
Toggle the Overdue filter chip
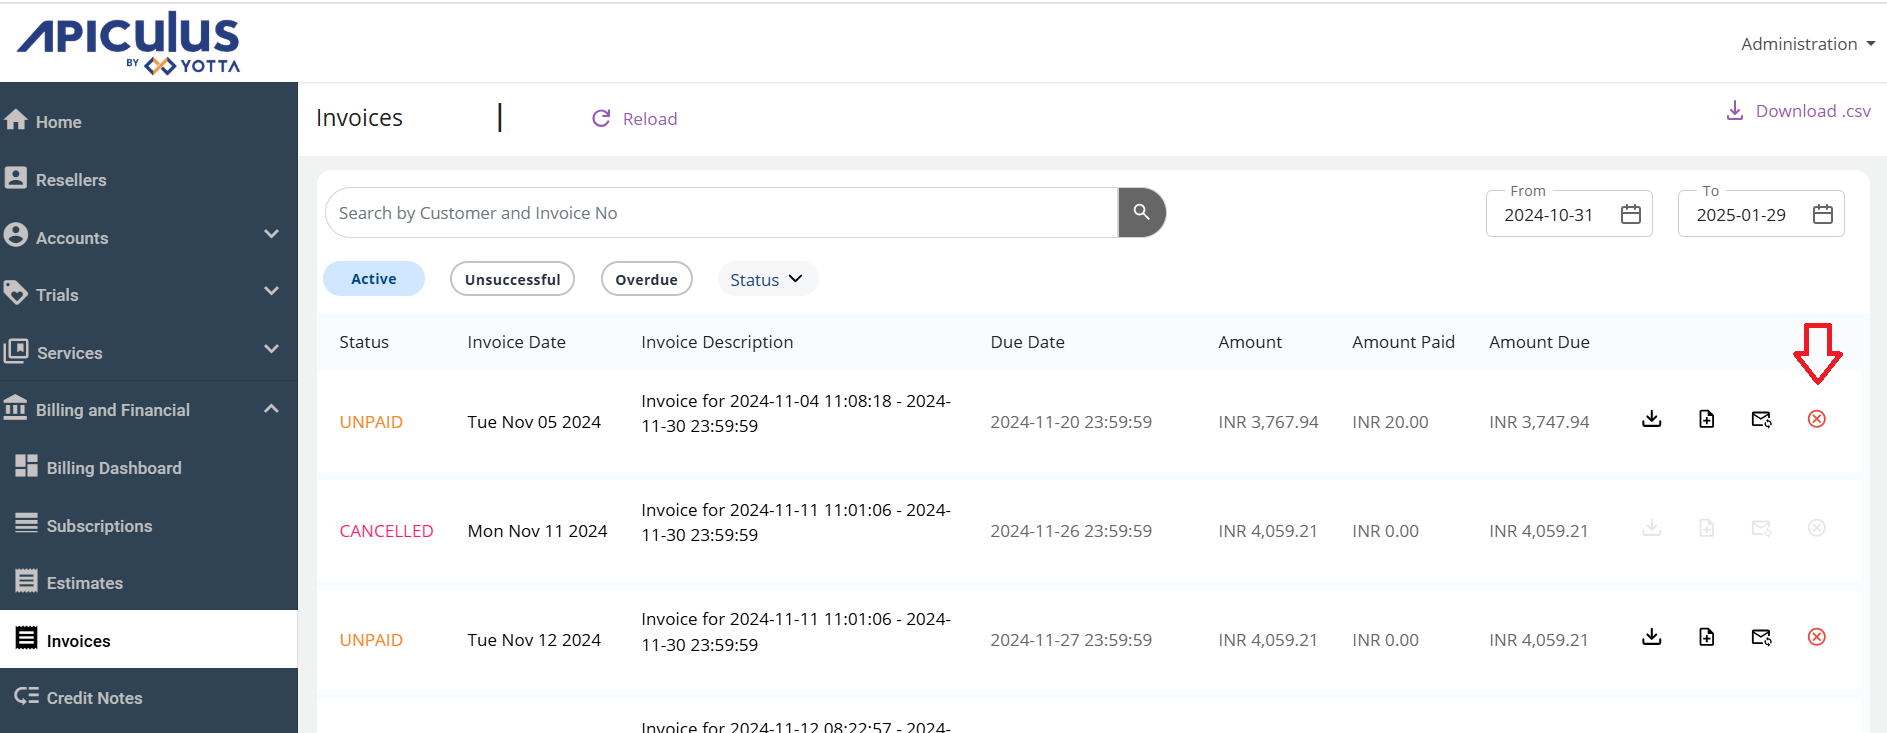pyautogui.click(x=646, y=279)
